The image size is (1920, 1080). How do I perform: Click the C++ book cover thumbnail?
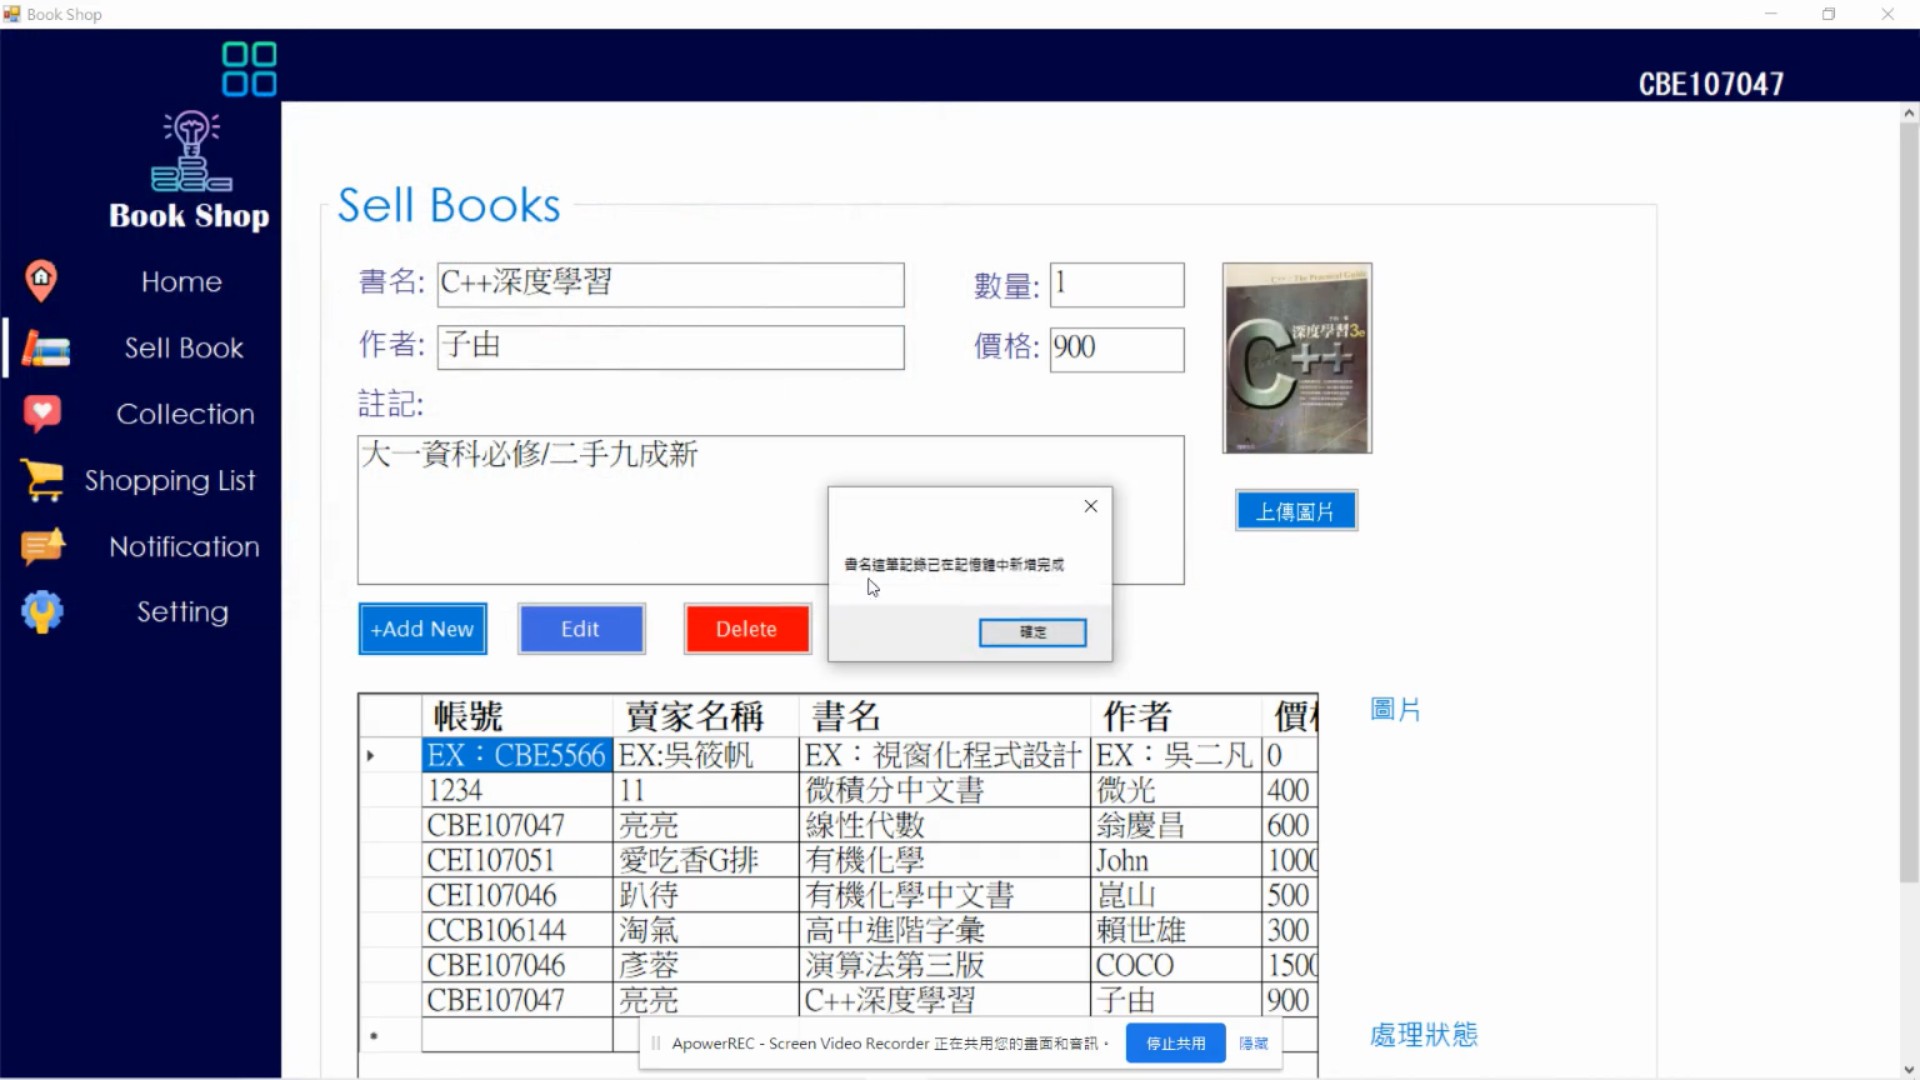click(x=1297, y=358)
